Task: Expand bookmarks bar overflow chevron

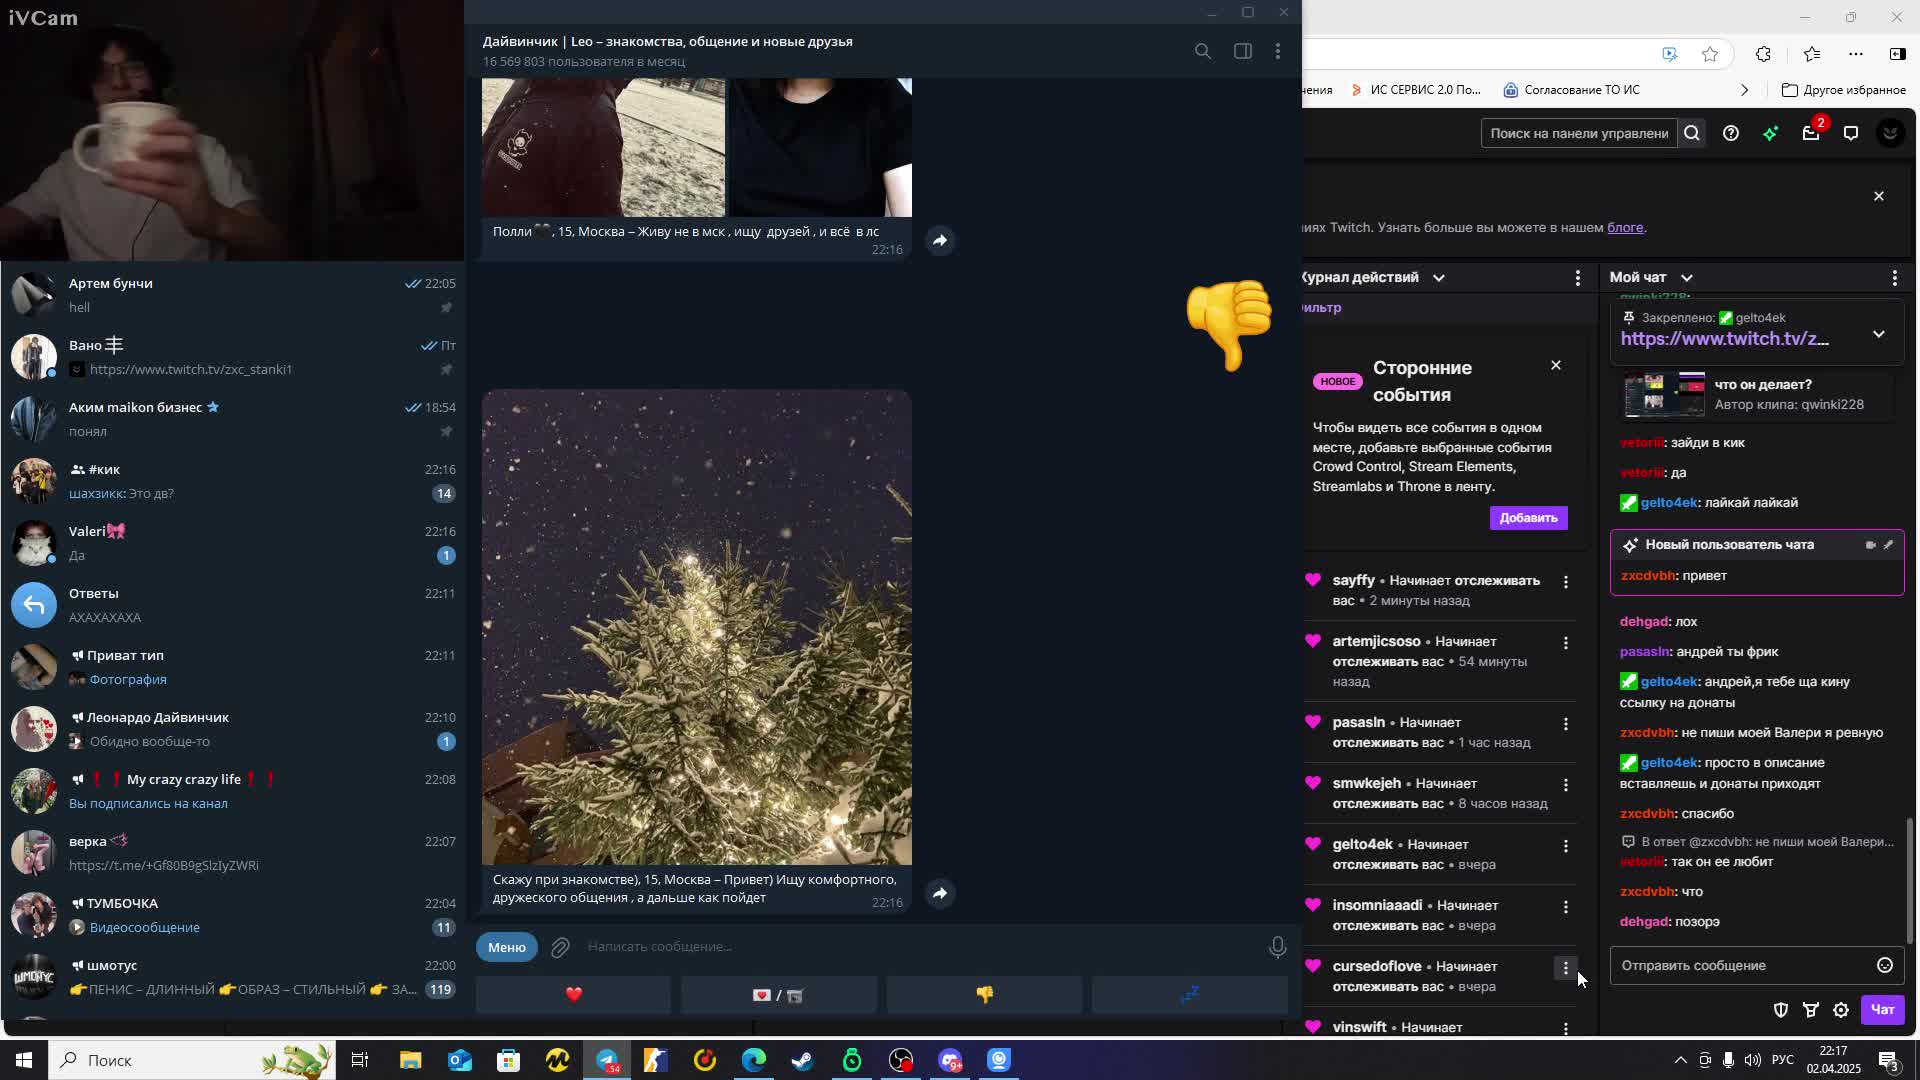Action: [x=1745, y=90]
